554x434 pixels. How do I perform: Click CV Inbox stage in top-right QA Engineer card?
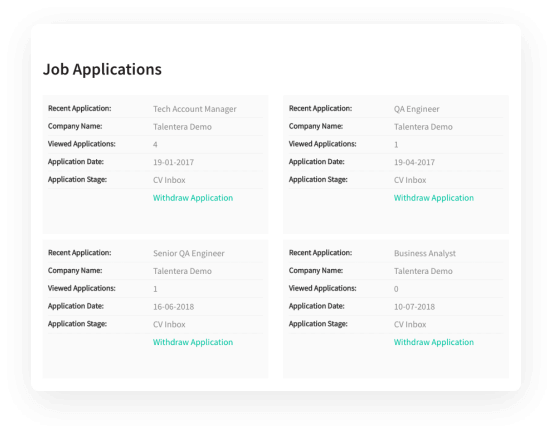pyautogui.click(x=410, y=180)
